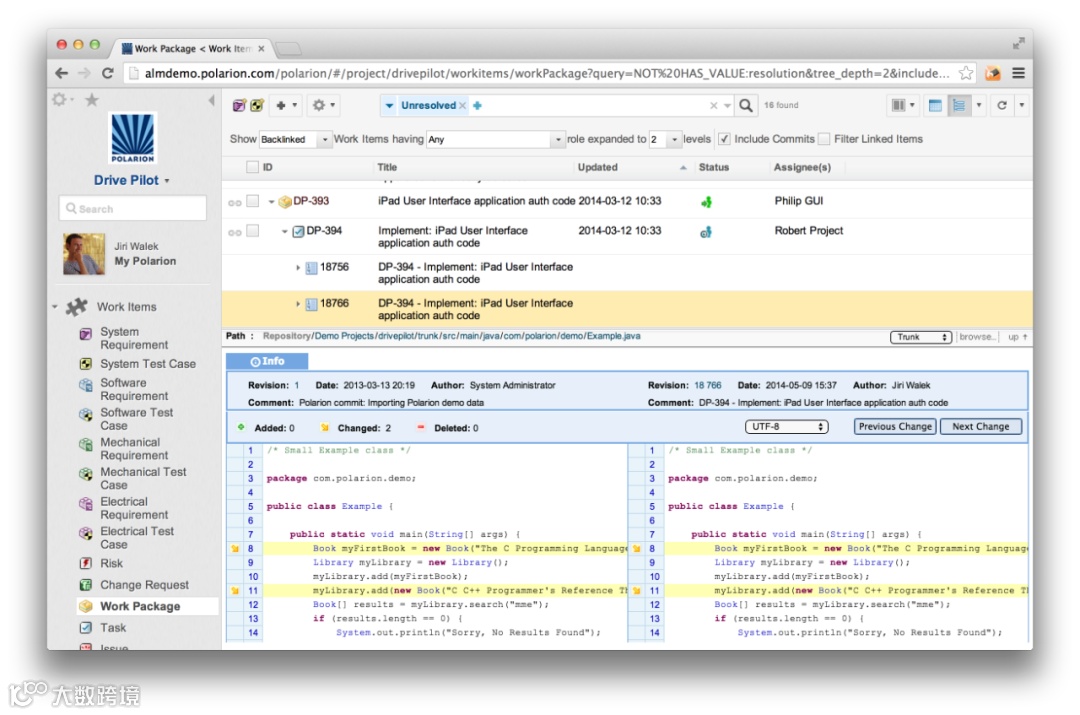Open sidebar settings gear icon
The image size is (1080, 715).
click(60, 100)
